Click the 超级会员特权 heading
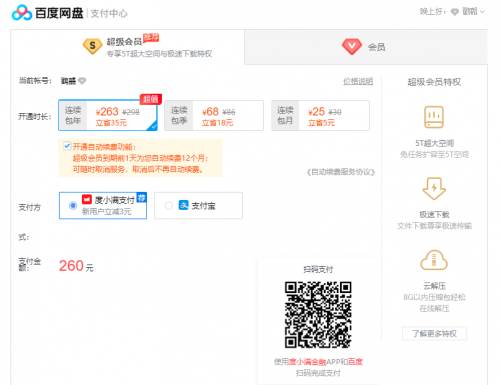The image size is (500, 385). (434, 82)
